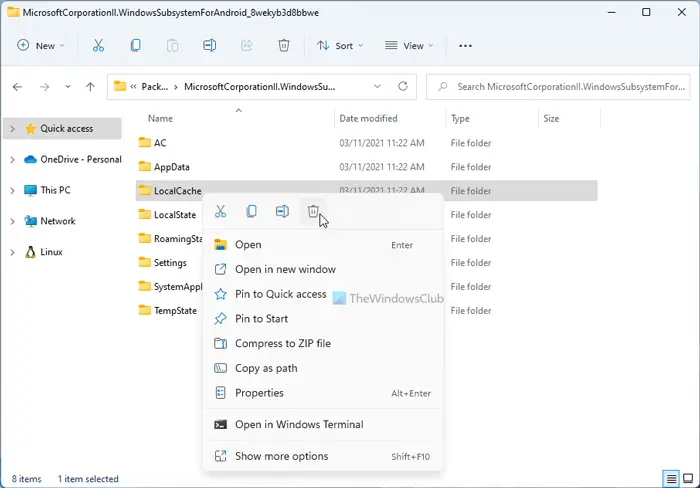Choose Open in new window
This screenshot has width=700, height=488.
coord(322,269)
